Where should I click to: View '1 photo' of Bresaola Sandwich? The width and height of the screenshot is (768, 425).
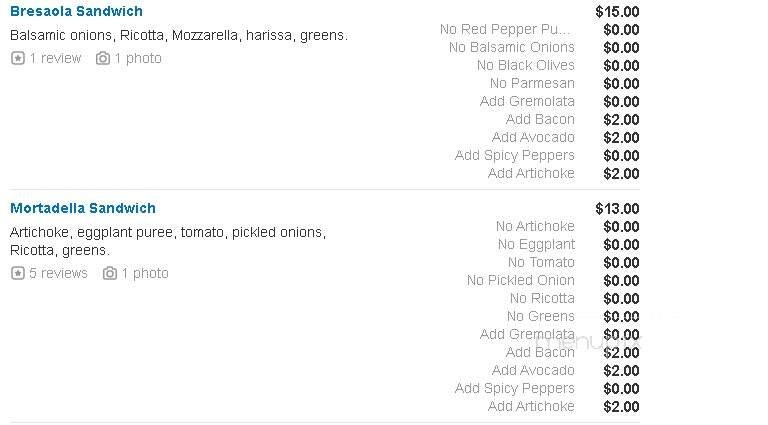click(x=137, y=58)
